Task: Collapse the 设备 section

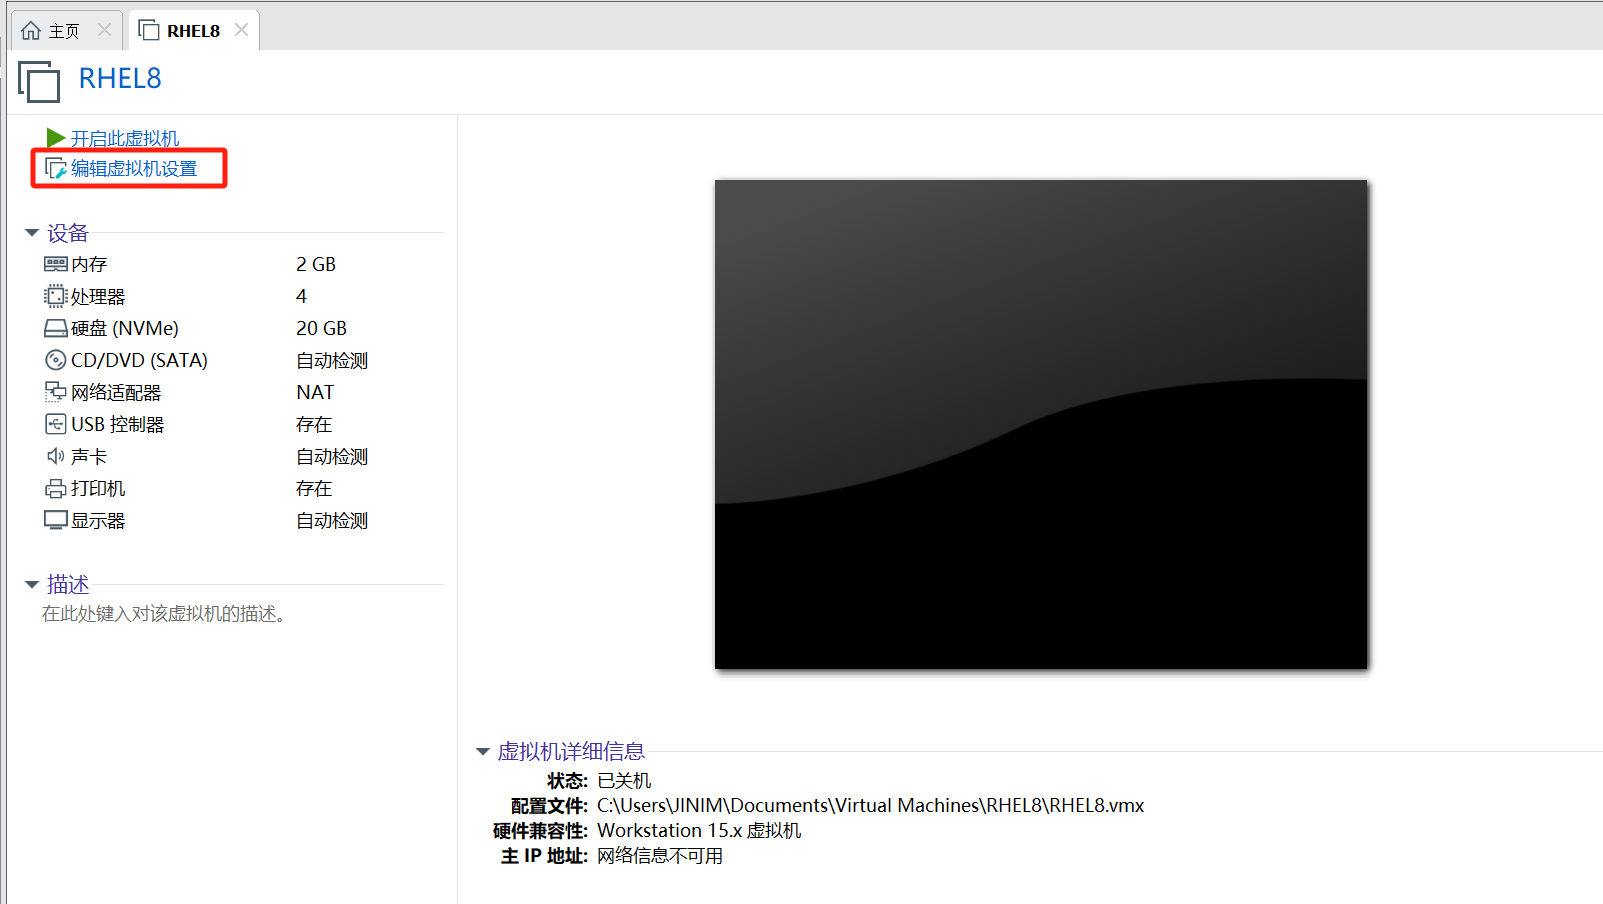Action: coord(32,233)
